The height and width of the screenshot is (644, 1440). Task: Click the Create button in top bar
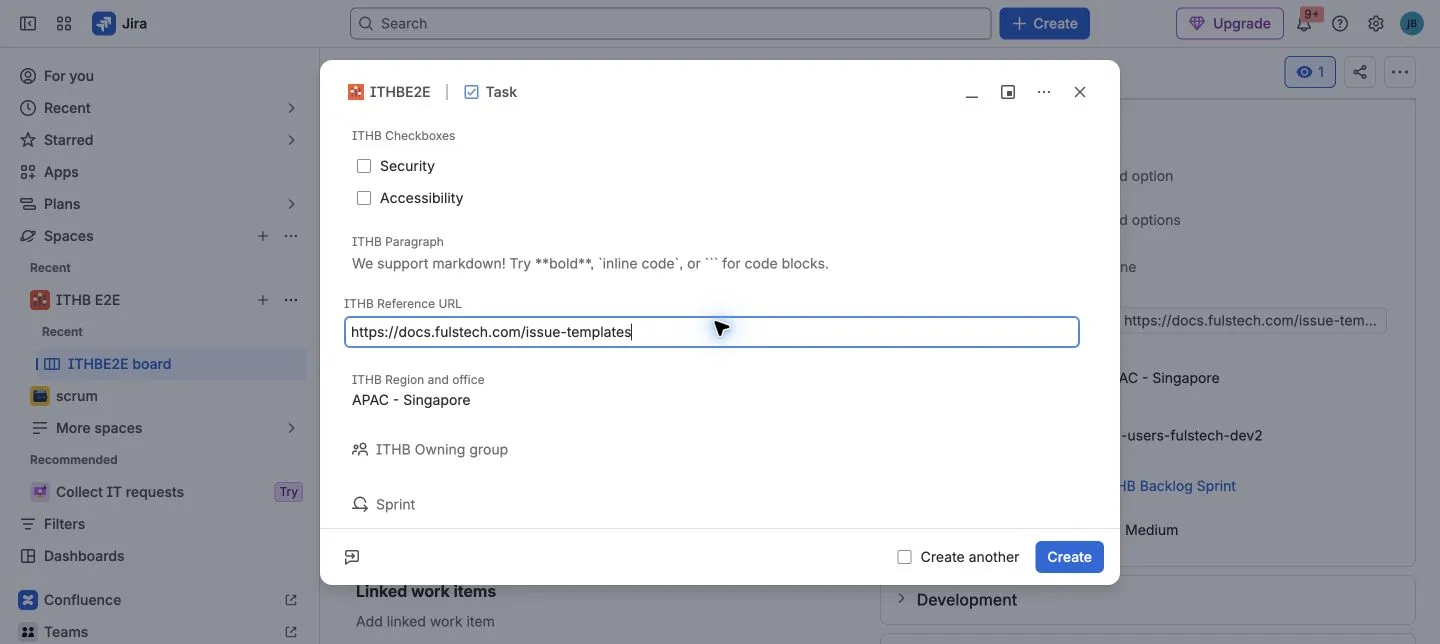tap(1044, 23)
